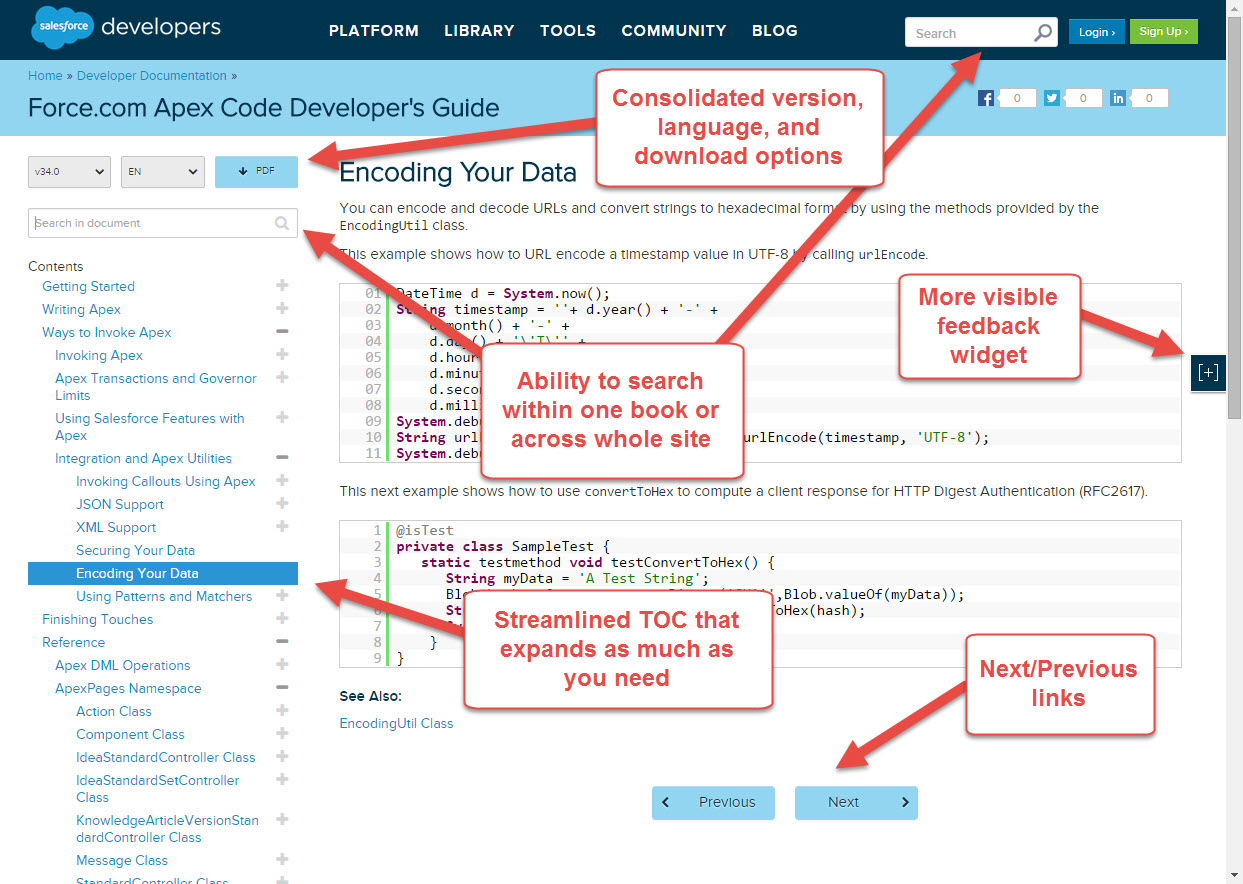Open the XML Support topic link
Viewport: 1243px width, 884px height.
116,527
